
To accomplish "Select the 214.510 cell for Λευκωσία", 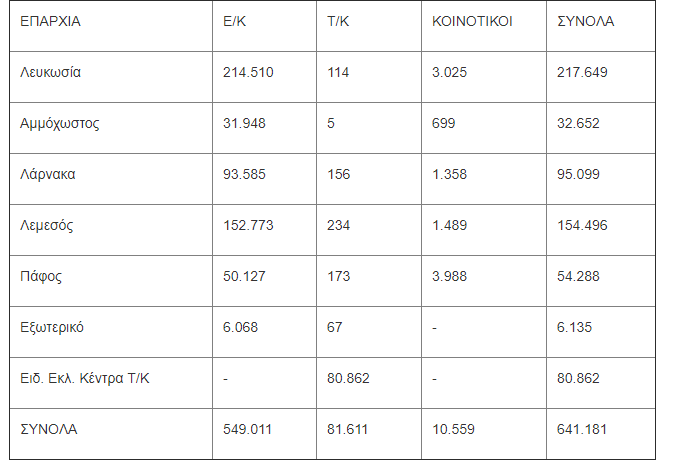I will 248,72.
